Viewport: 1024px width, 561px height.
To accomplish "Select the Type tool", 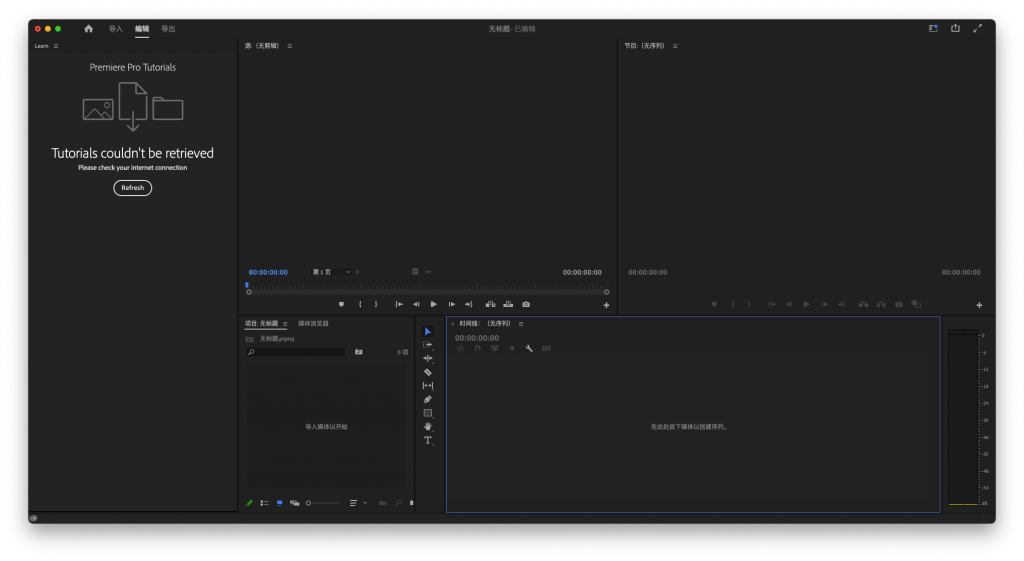I will [x=428, y=440].
